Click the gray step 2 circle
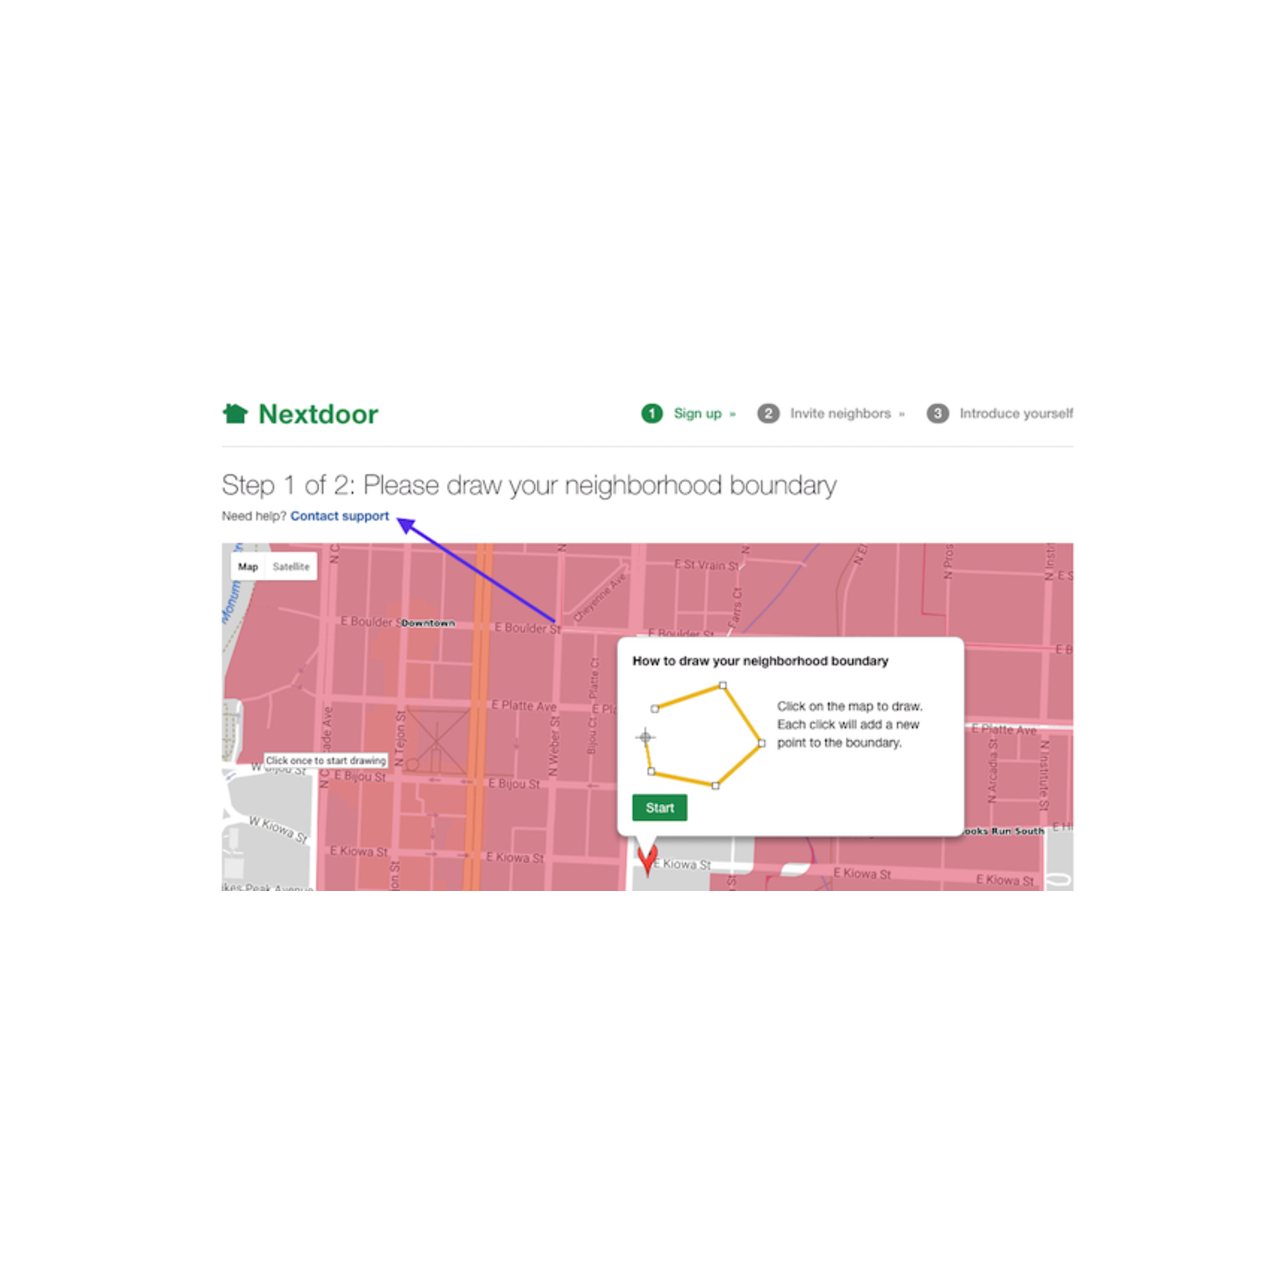1280x1280 pixels. point(768,413)
